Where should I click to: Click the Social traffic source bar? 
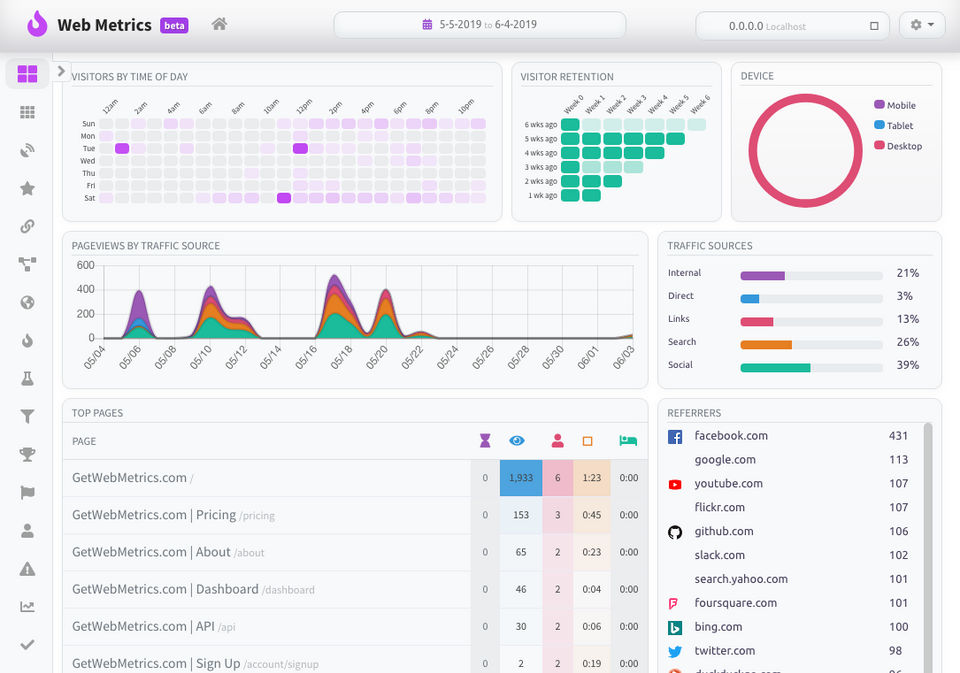point(811,368)
